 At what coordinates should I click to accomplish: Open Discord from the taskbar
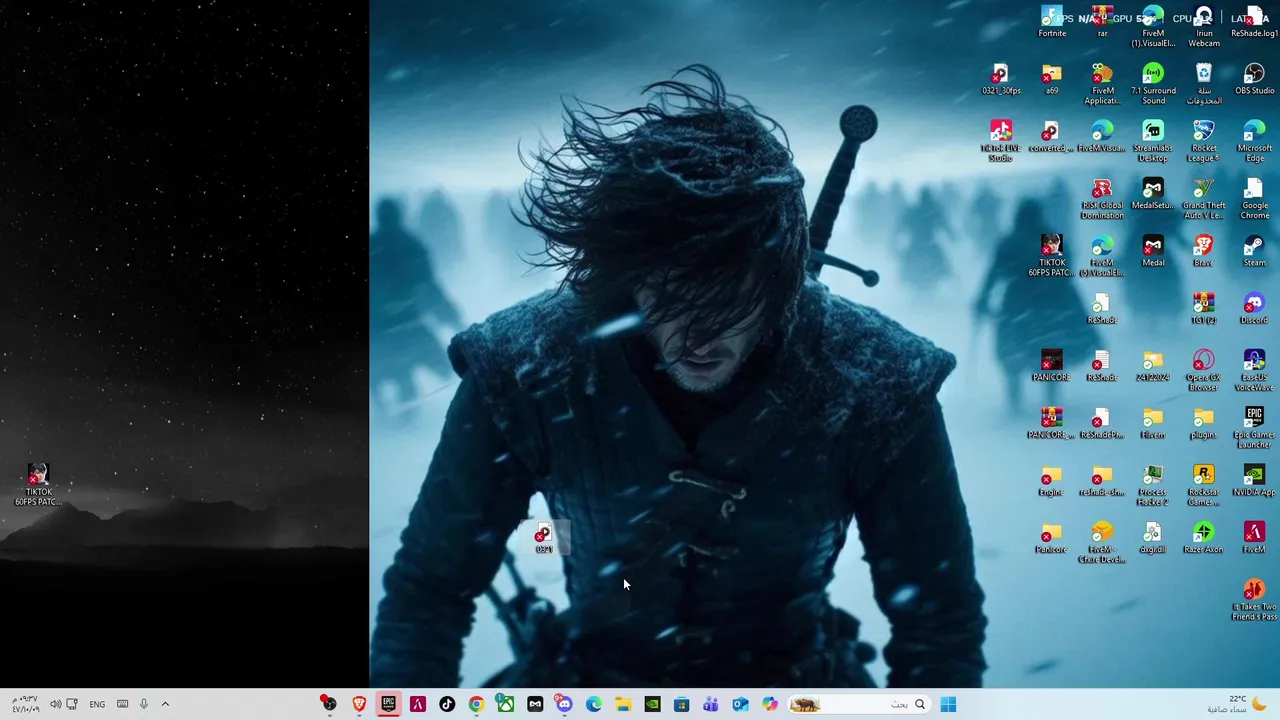pos(564,704)
